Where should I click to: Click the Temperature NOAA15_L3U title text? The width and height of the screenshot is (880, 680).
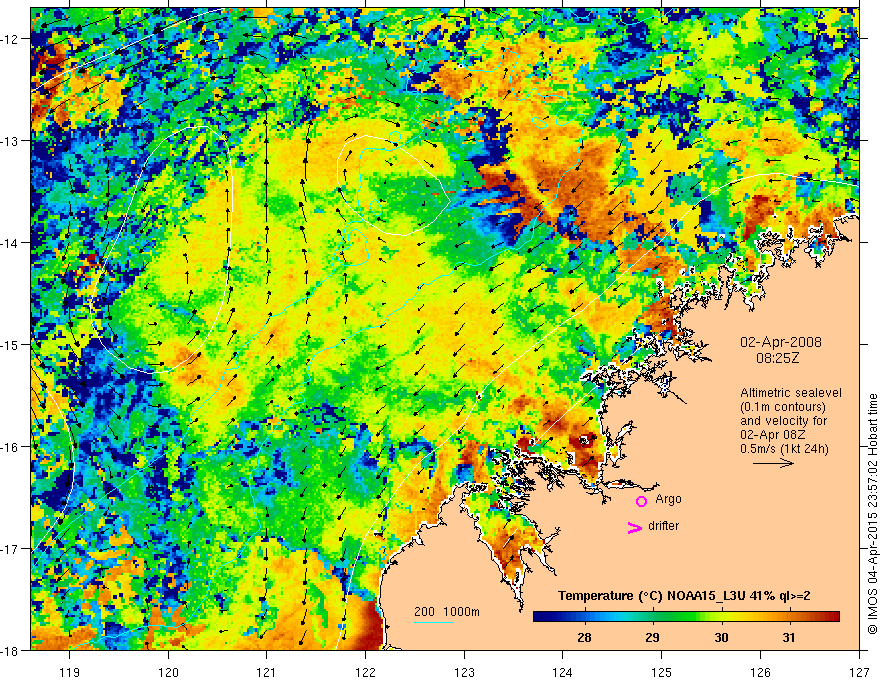pos(684,596)
